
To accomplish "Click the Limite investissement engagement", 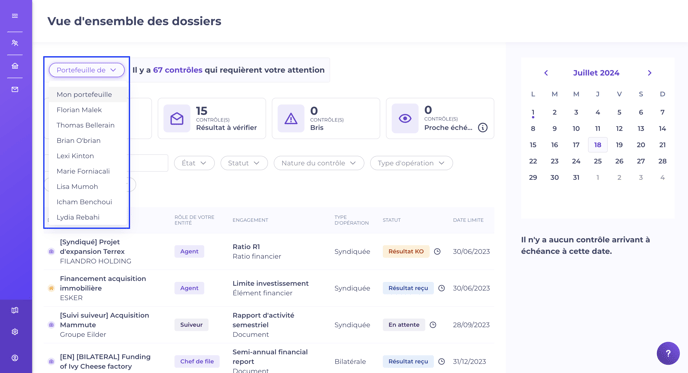I will pyautogui.click(x=270, y=283).
